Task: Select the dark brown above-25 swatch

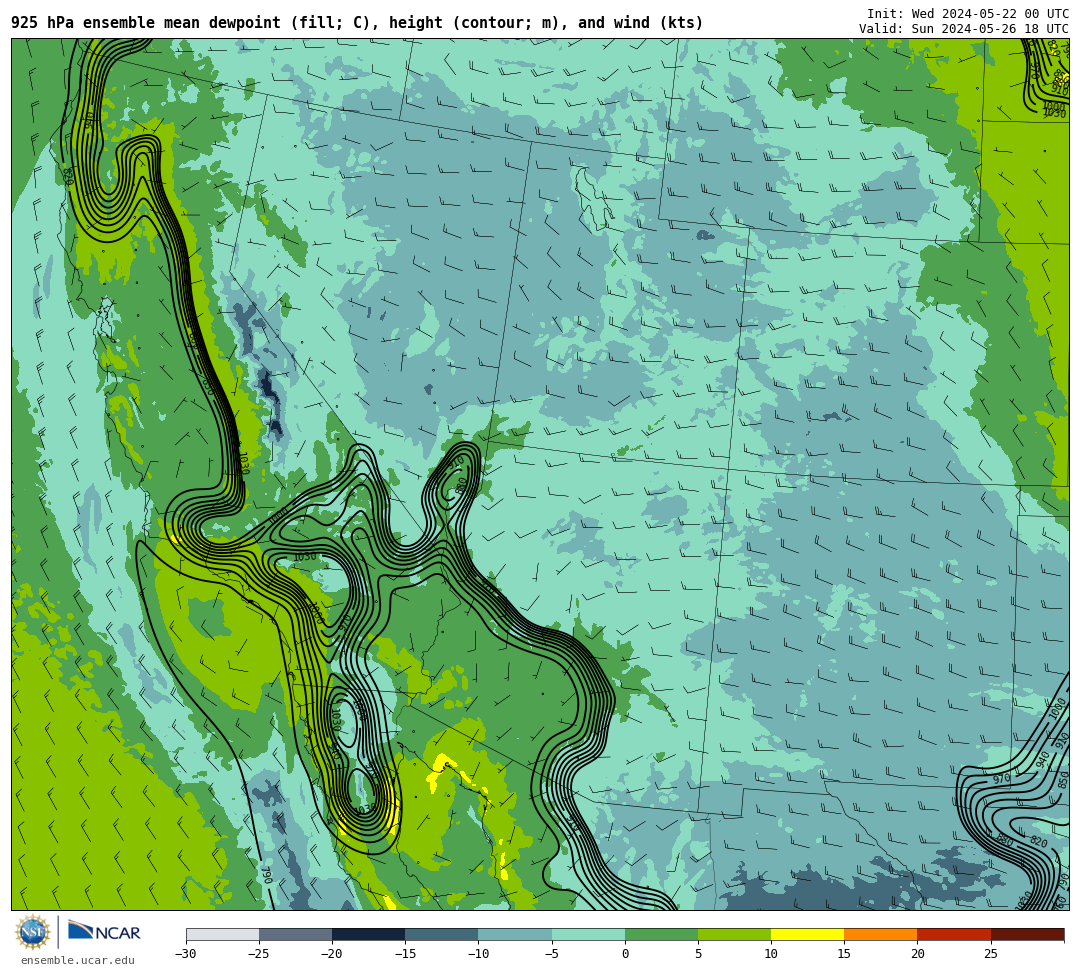Action: click(x=1028, y=934)
